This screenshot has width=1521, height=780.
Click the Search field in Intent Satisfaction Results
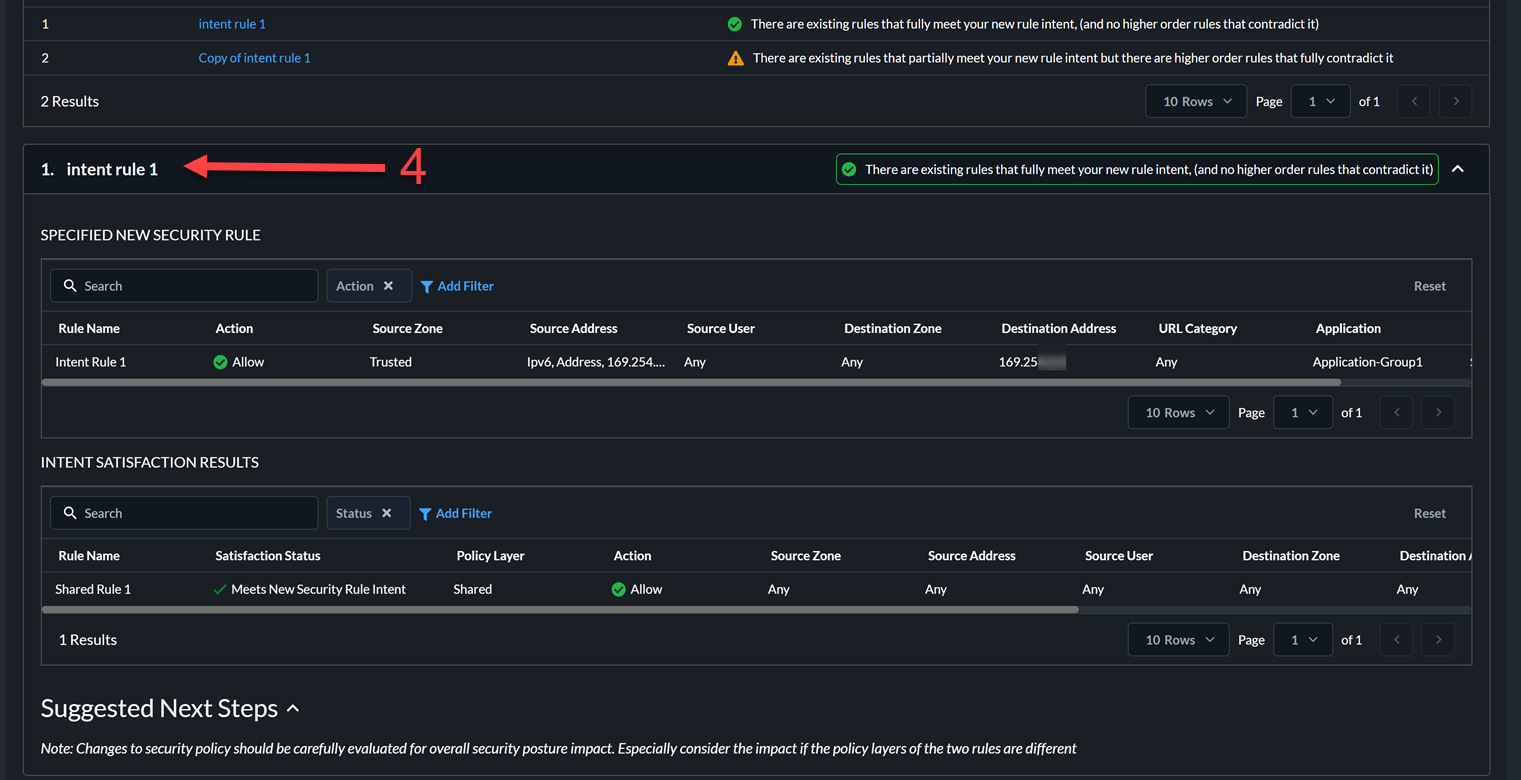[x=184, y=513]
